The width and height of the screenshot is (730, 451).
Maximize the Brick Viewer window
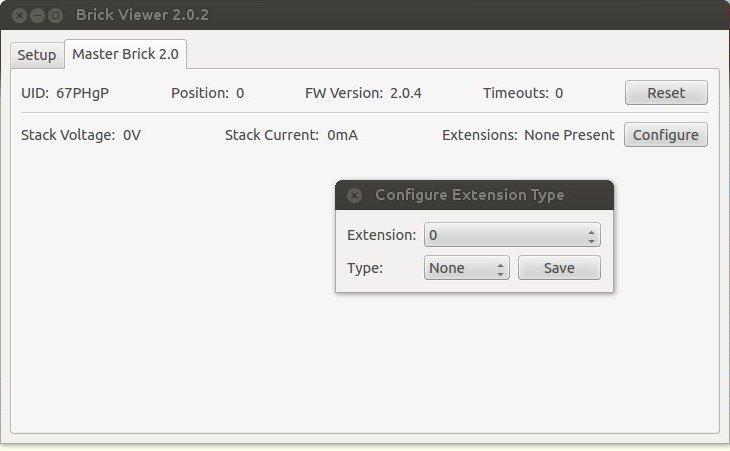(x=56, y=16)
